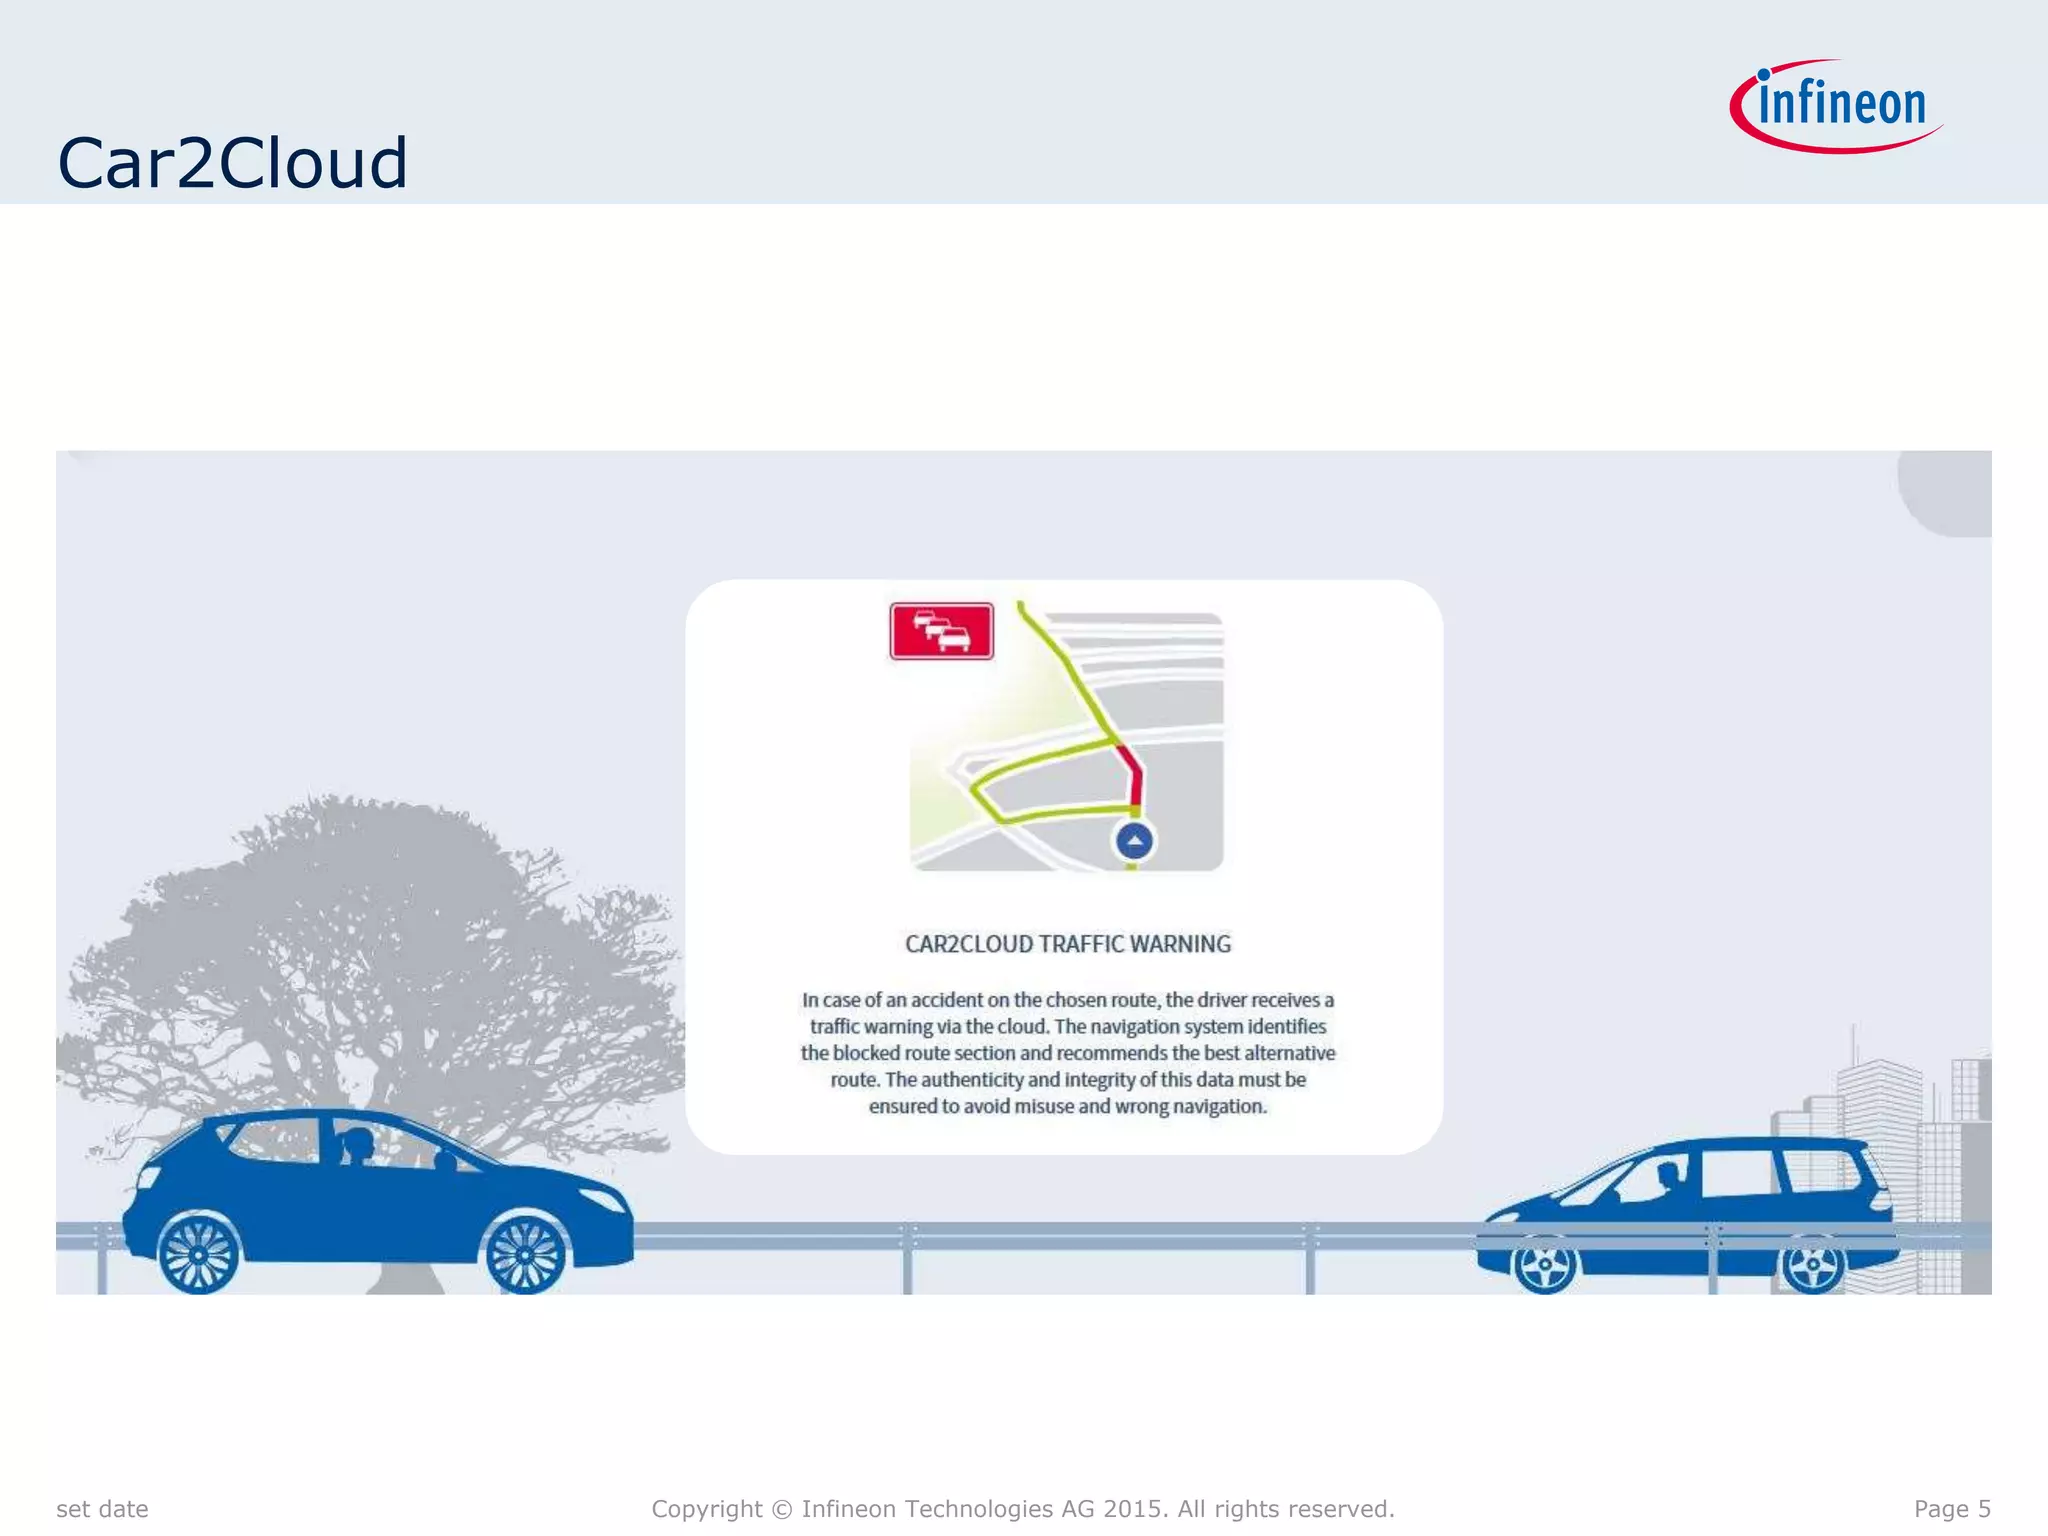The width and height of the screenshot is (2048, 1536).
Task: Click the Infineon copyright footer text
Action: point(1023,1508)
